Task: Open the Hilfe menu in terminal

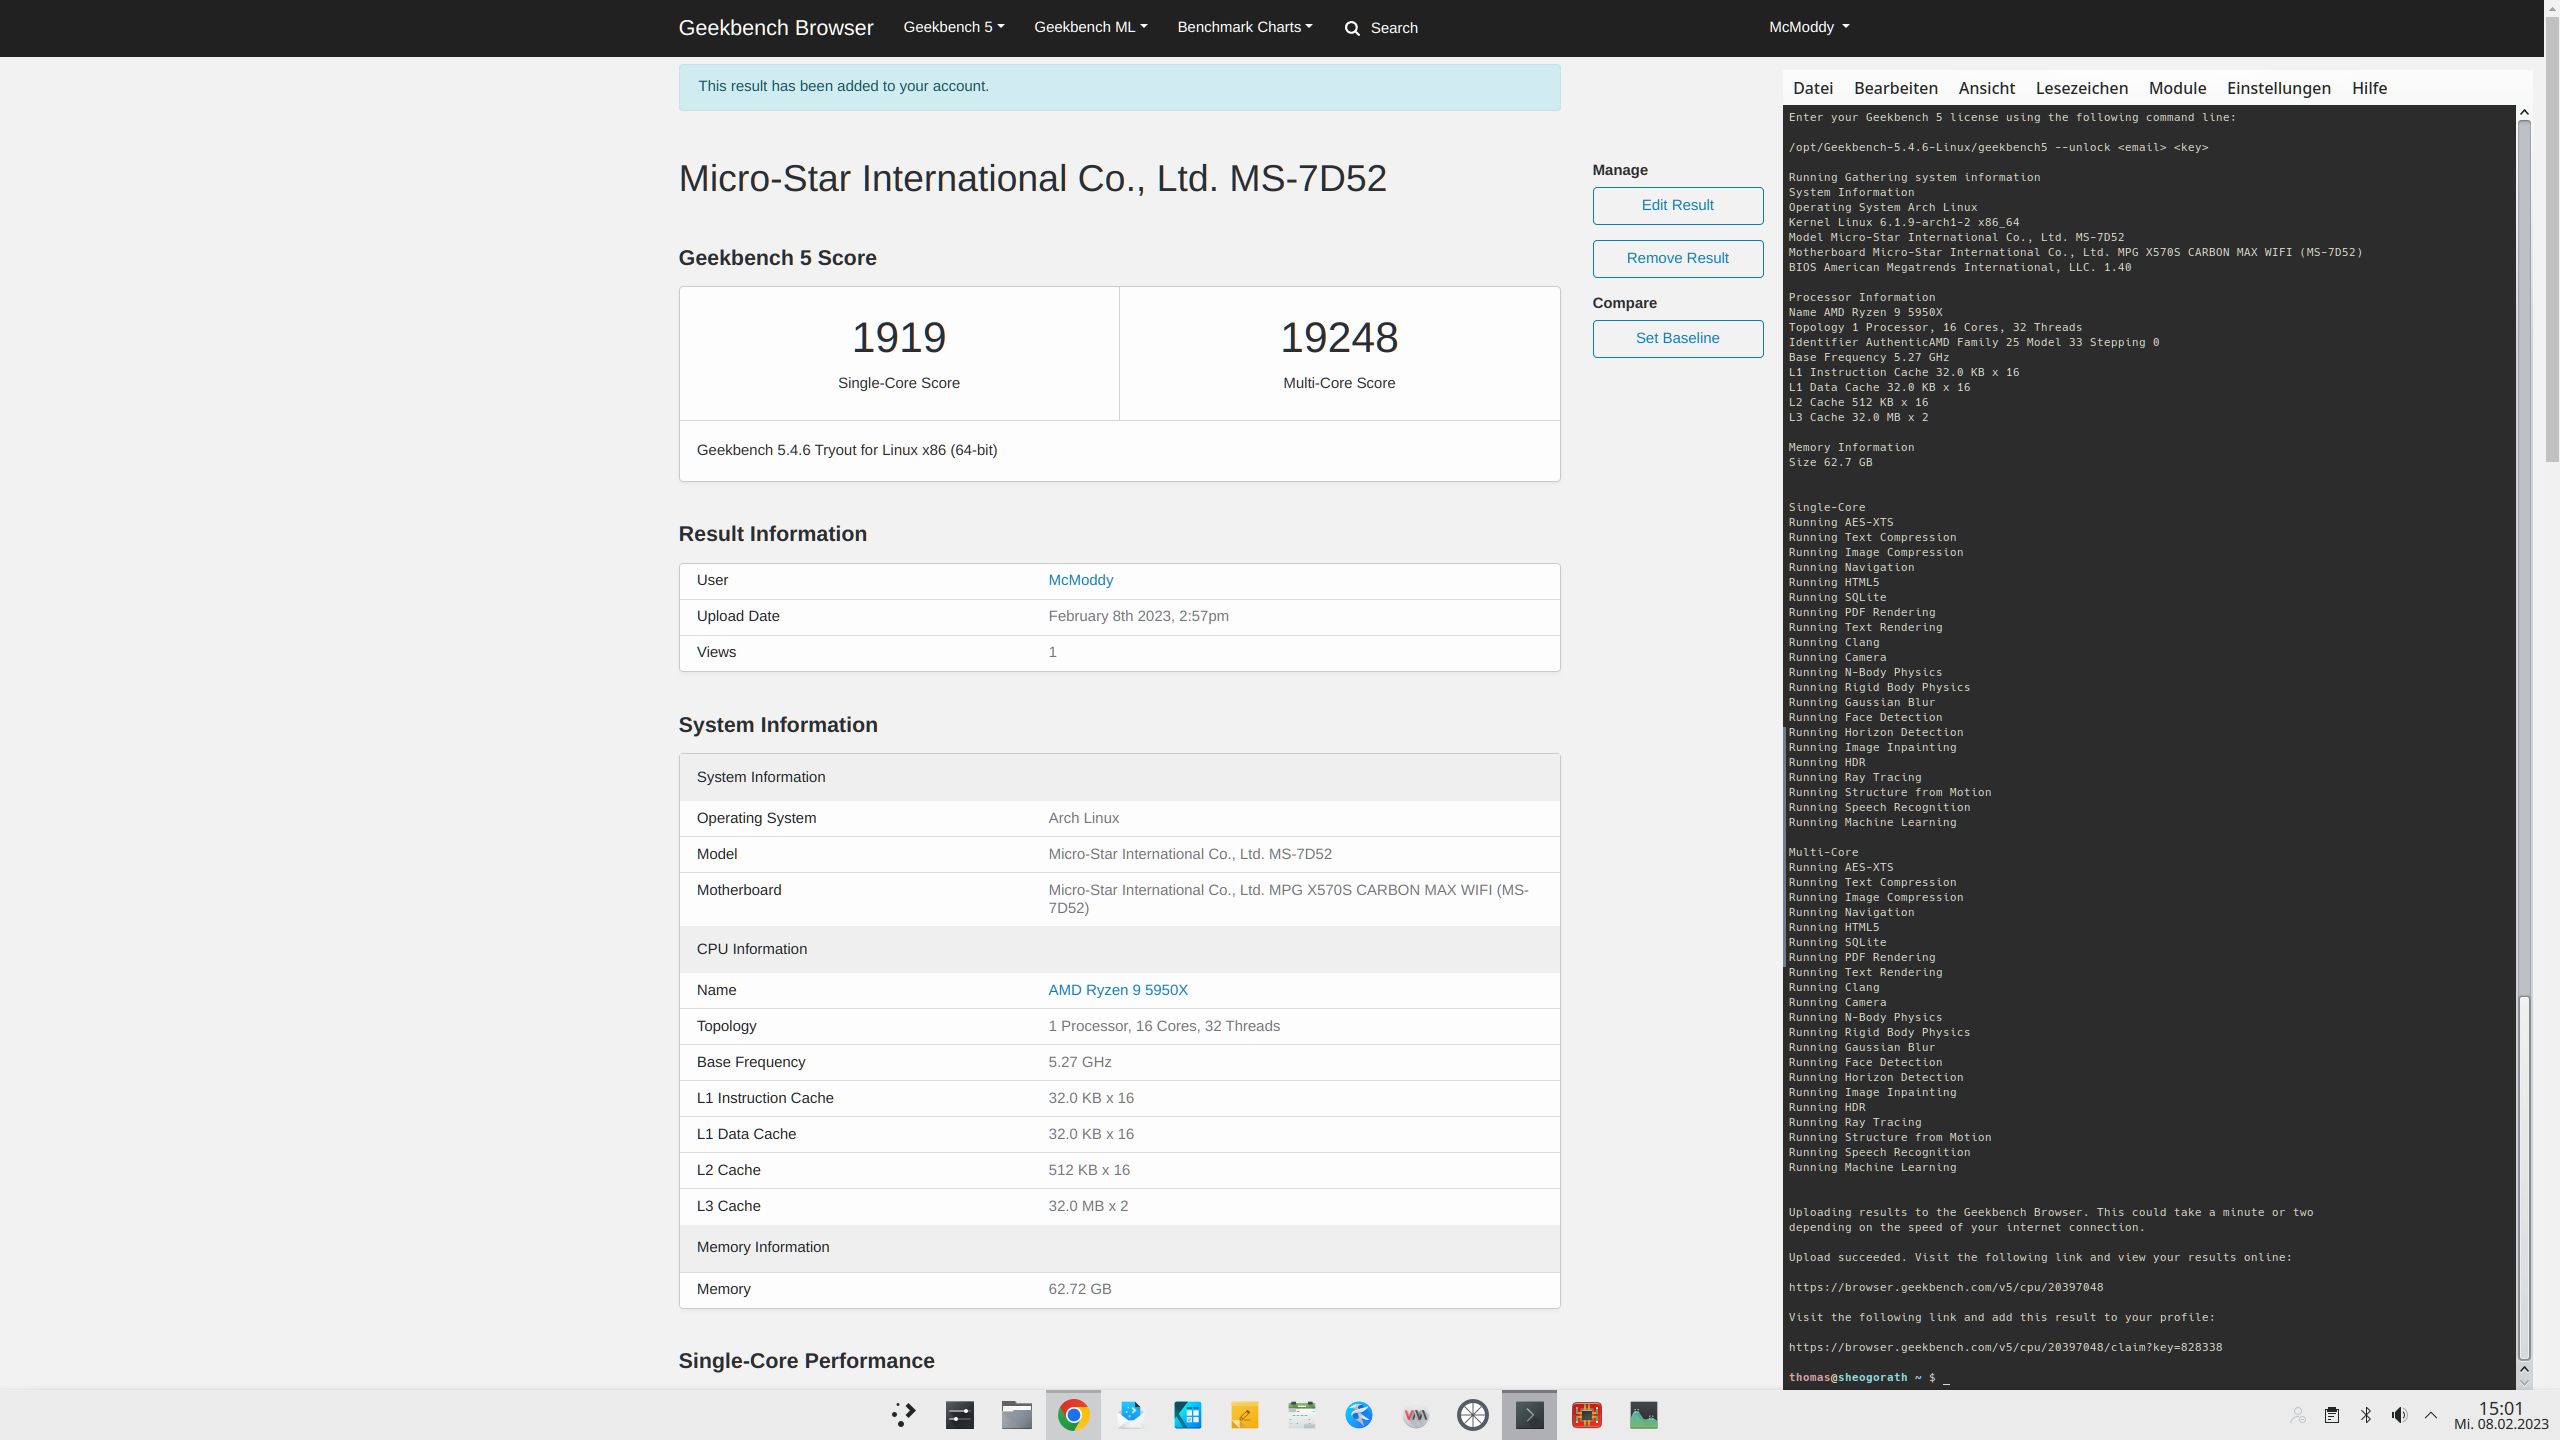Action: [x=2370, y=88]
